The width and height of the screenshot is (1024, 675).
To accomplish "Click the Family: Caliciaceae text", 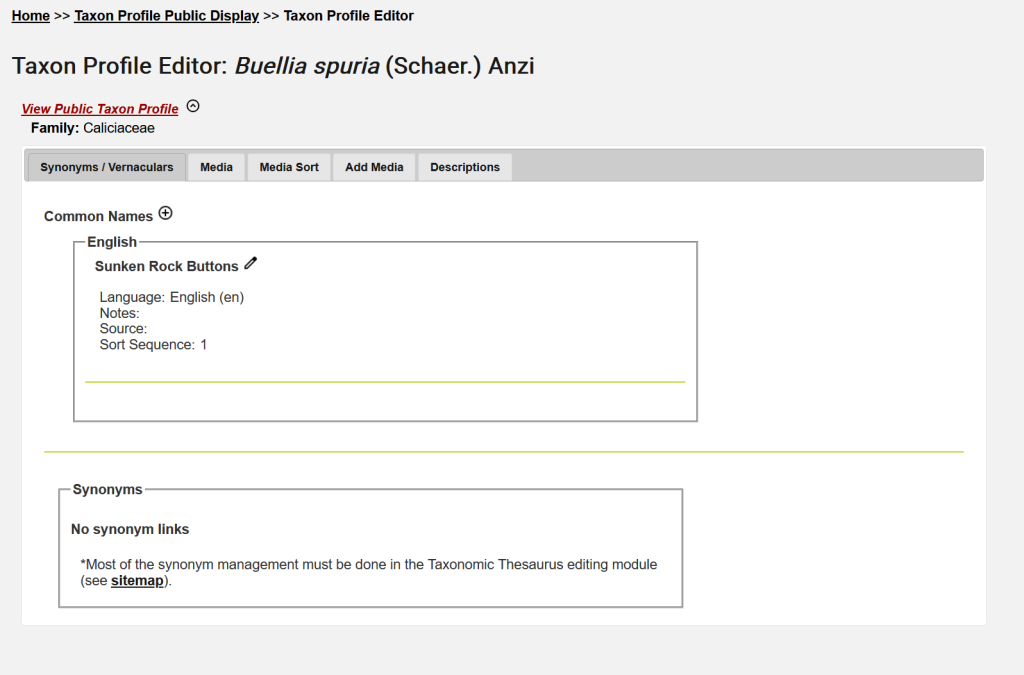I will point(93,128).
